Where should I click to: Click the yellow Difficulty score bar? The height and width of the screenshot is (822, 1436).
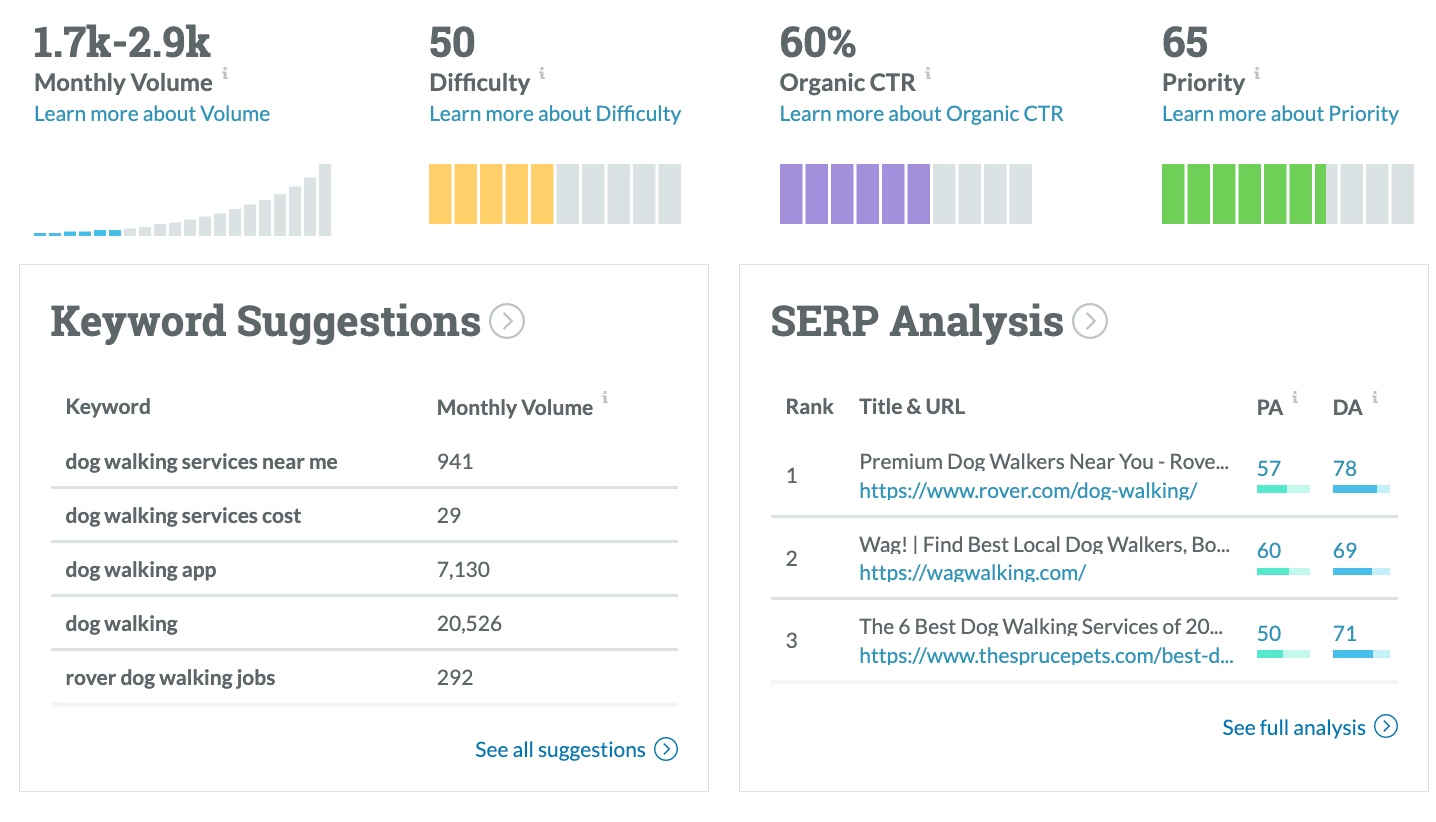click(x=491, y=194)
